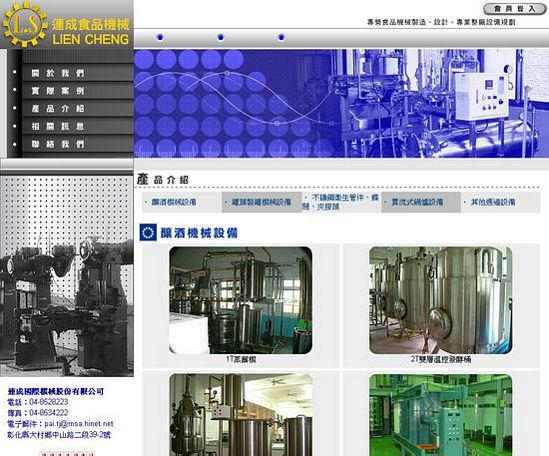Go to 相關訊息 in the sidebar menu
This screenshot has width=549, height=456.
(58, 126)
